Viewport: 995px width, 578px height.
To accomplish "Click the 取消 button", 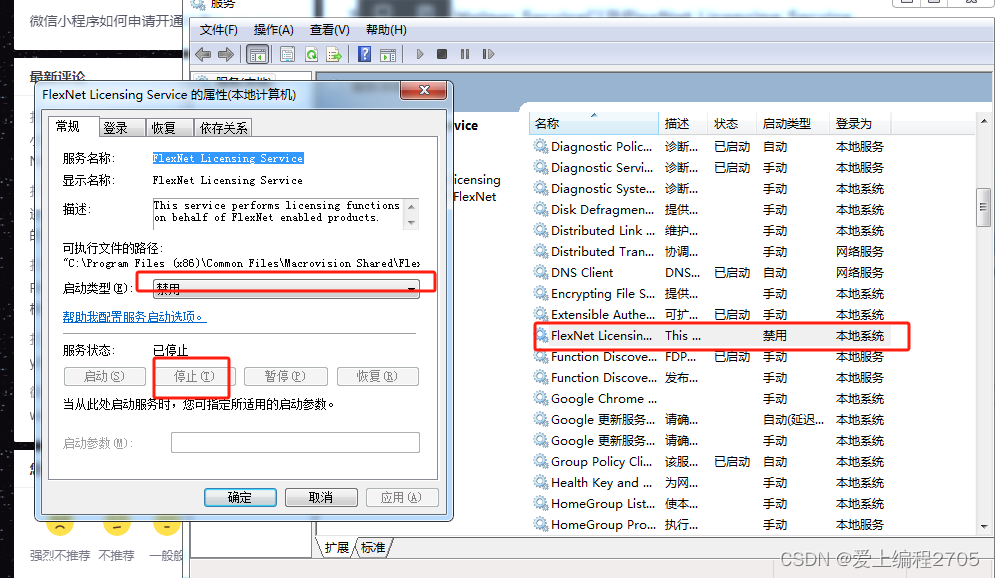I will pos(321,497).
